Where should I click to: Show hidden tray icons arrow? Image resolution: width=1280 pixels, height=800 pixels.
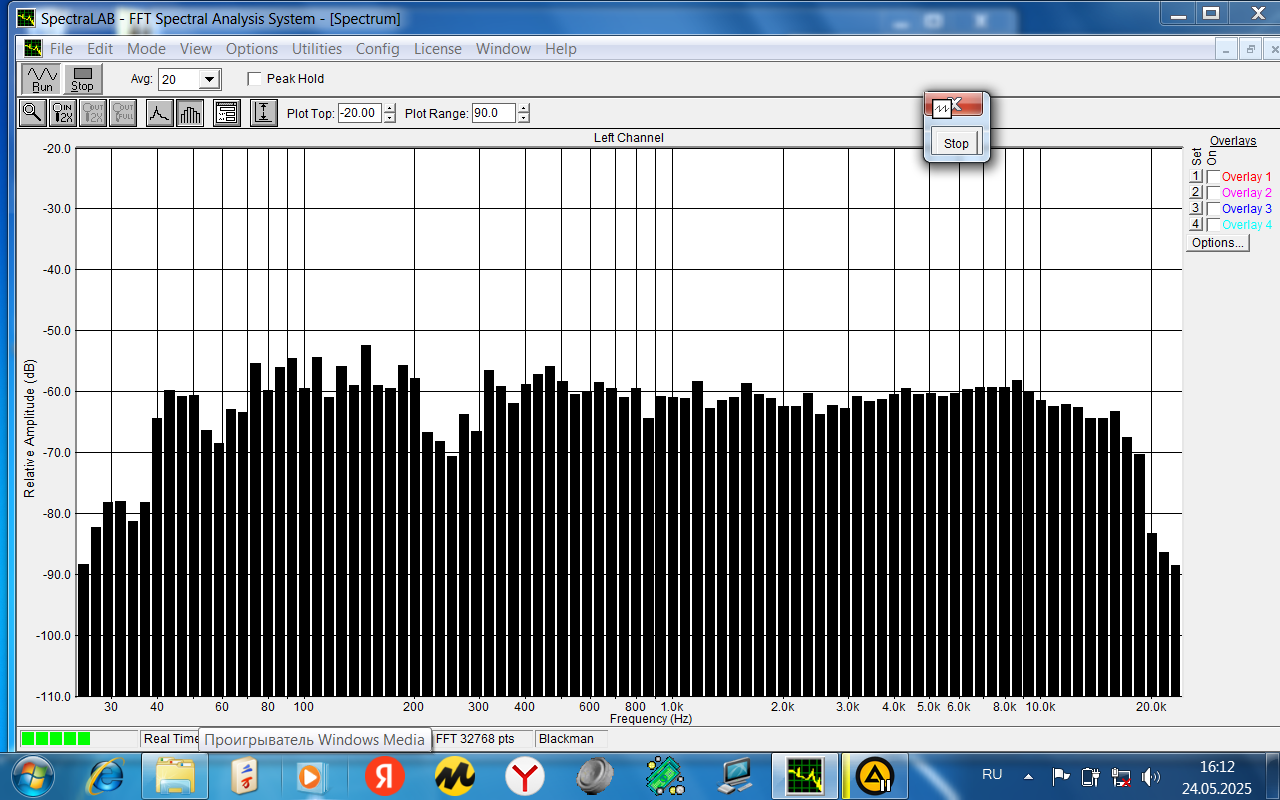click(1028, 776)
